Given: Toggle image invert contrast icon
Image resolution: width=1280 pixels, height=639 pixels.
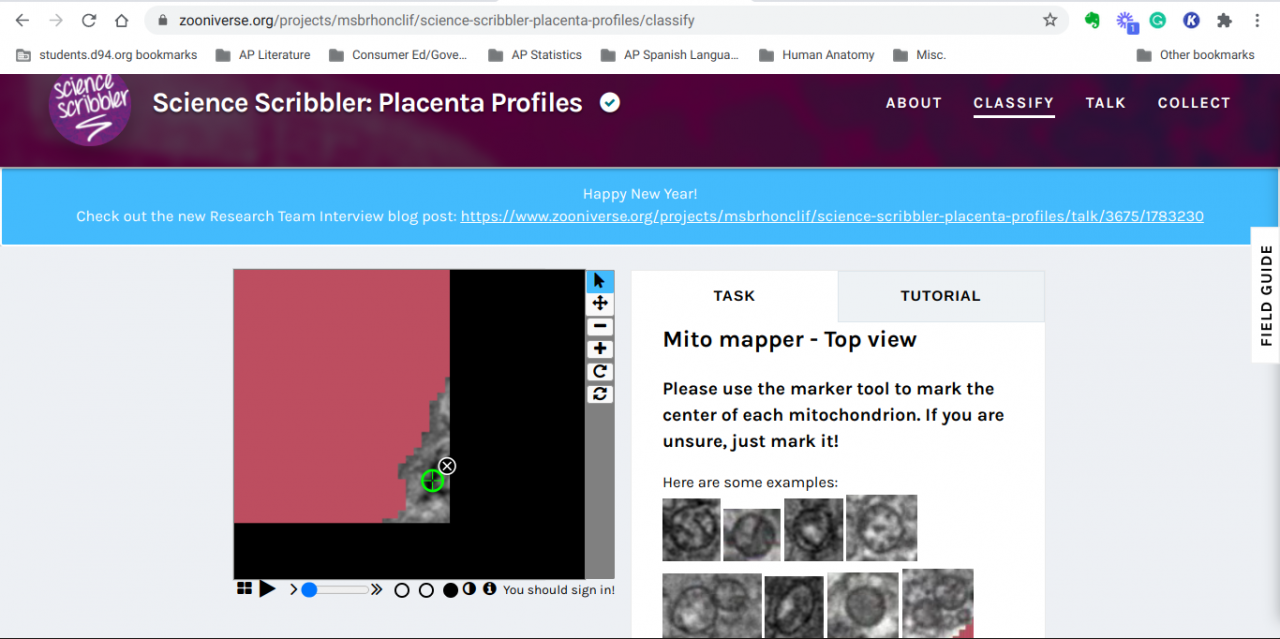Looking at the screenshot, I should pyautogui.click(x=469, y=589).
